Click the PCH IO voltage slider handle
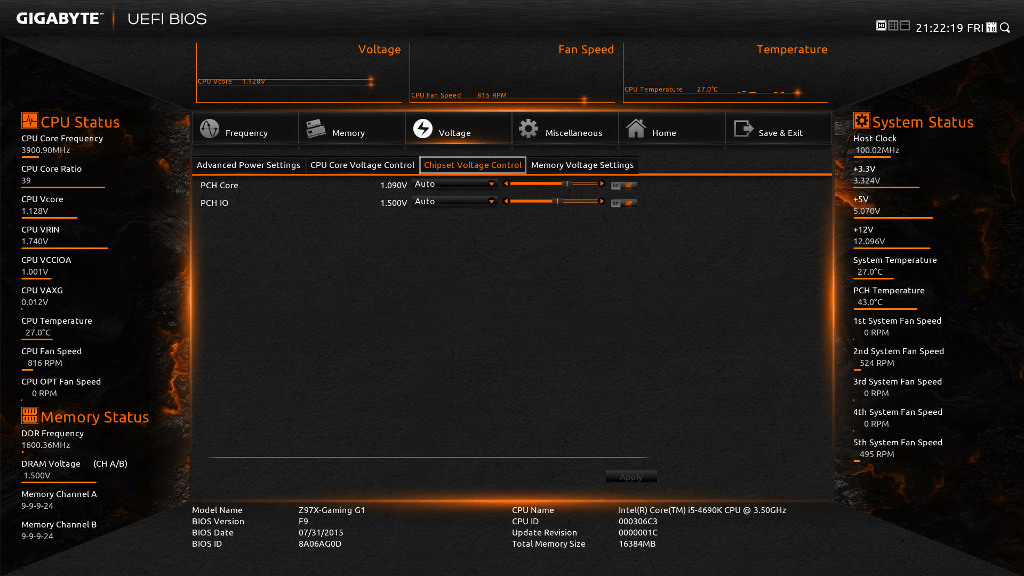The image size is (1024, 576). (x=557, y=202)
